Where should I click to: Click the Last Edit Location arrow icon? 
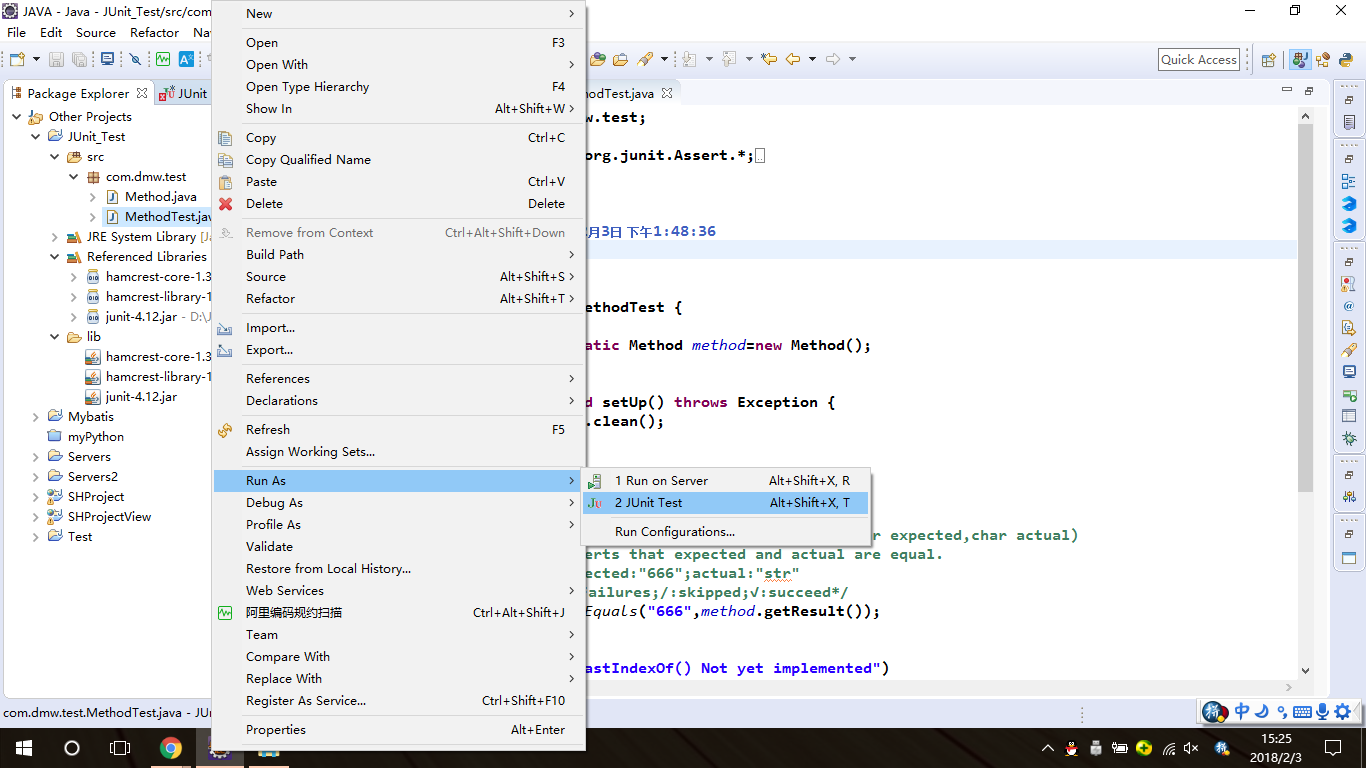(x=768, y=60)
